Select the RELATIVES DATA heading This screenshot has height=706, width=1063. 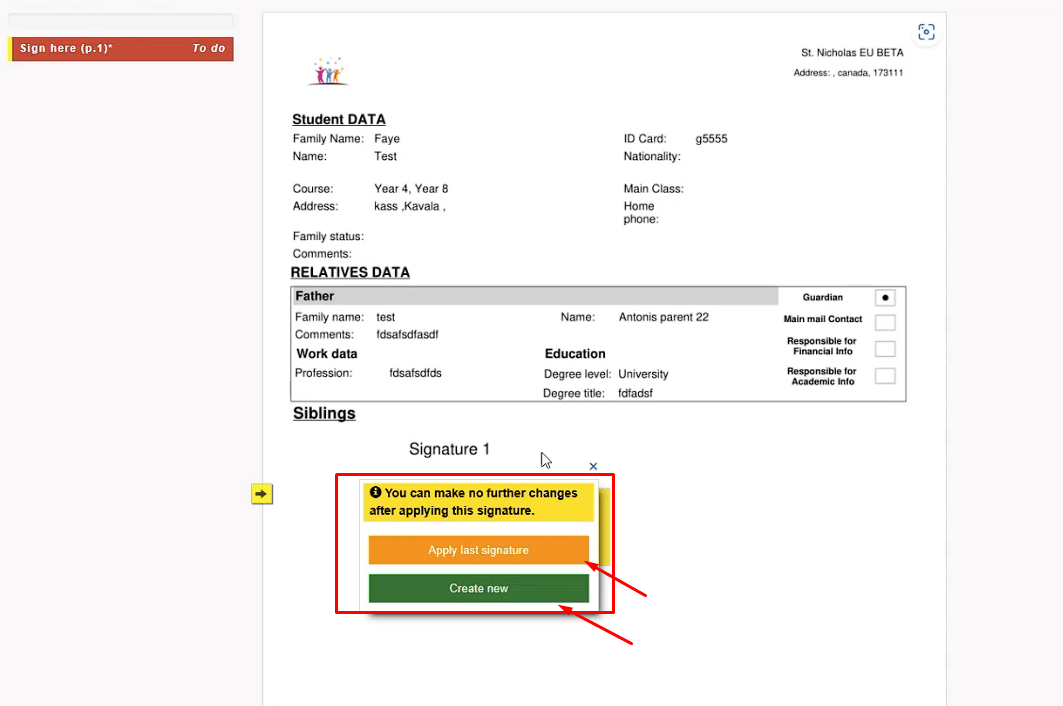tap(350, 273)
